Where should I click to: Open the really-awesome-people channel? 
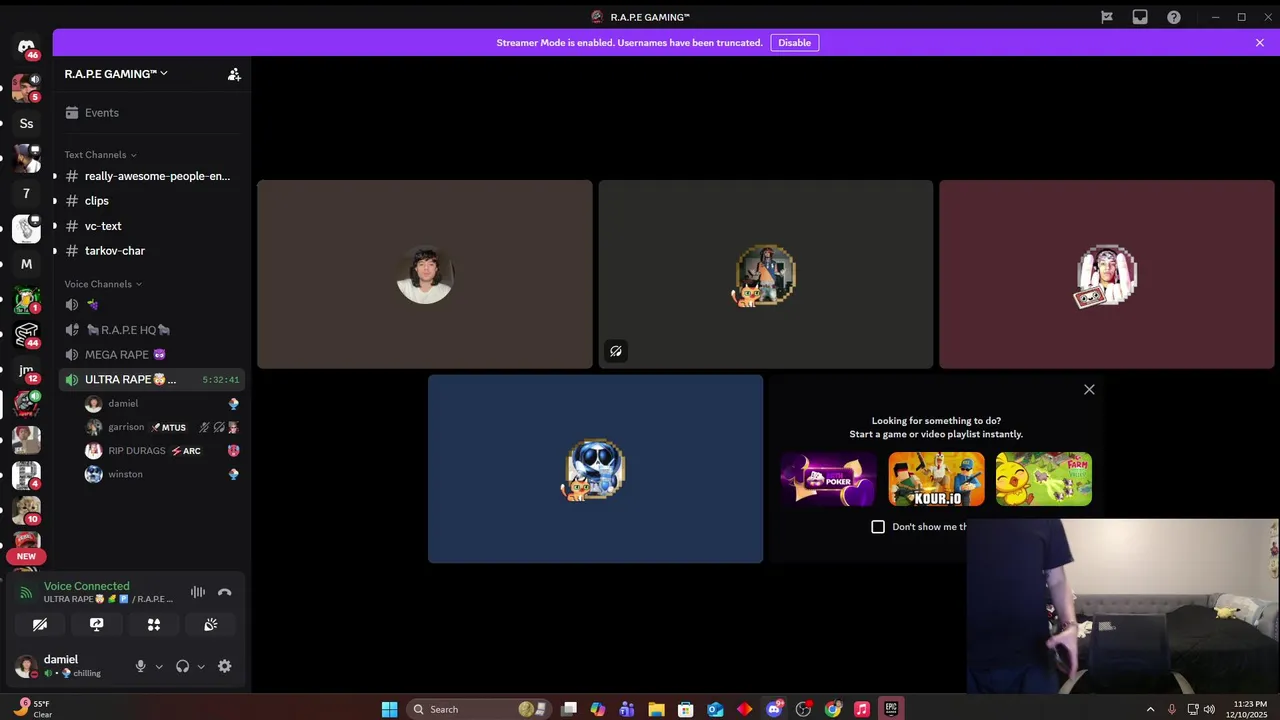150,176
